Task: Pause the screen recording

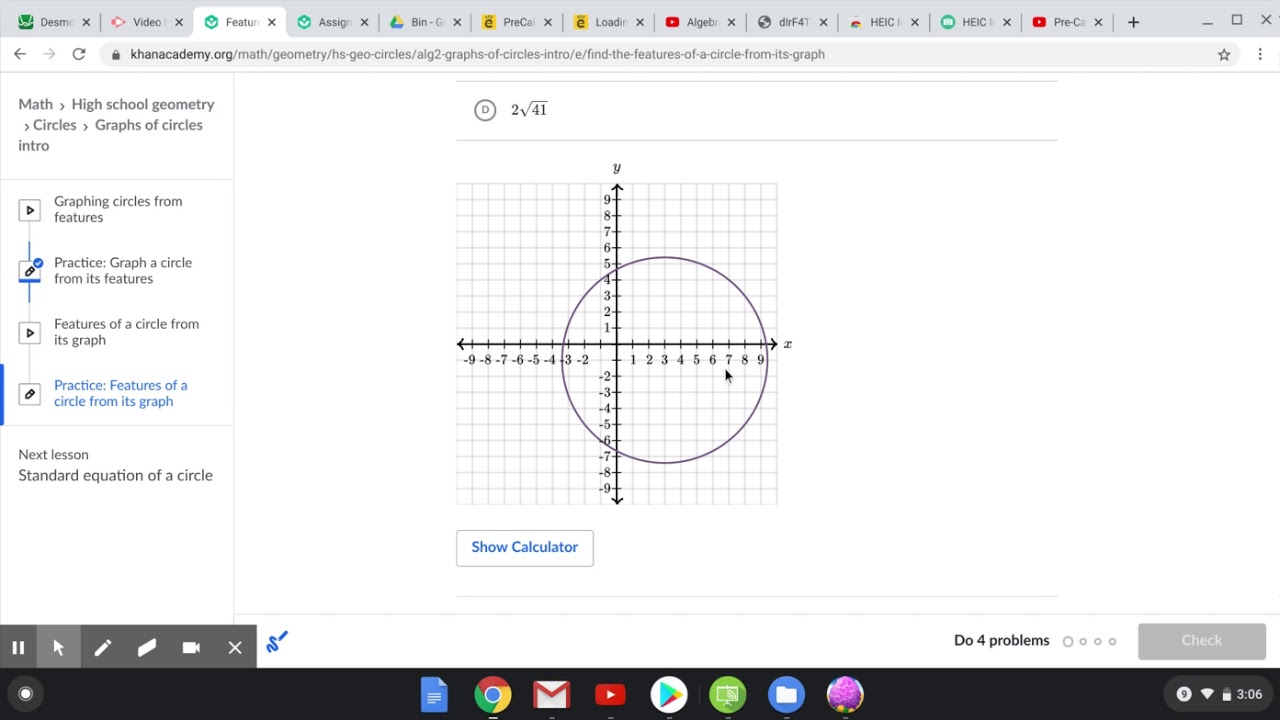Action: coord(18,647)
